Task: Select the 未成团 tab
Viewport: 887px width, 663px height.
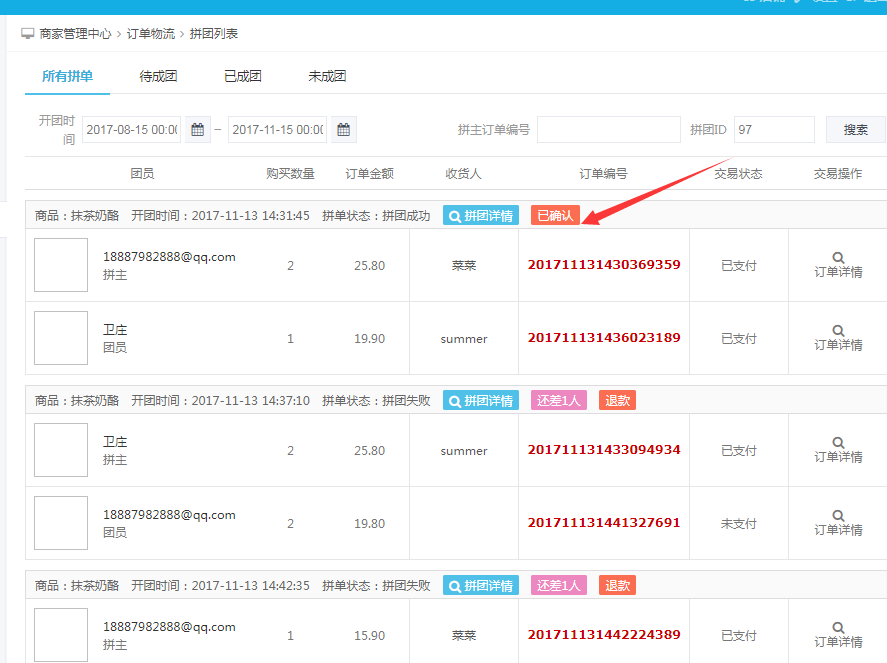Action: pos(327,76)
